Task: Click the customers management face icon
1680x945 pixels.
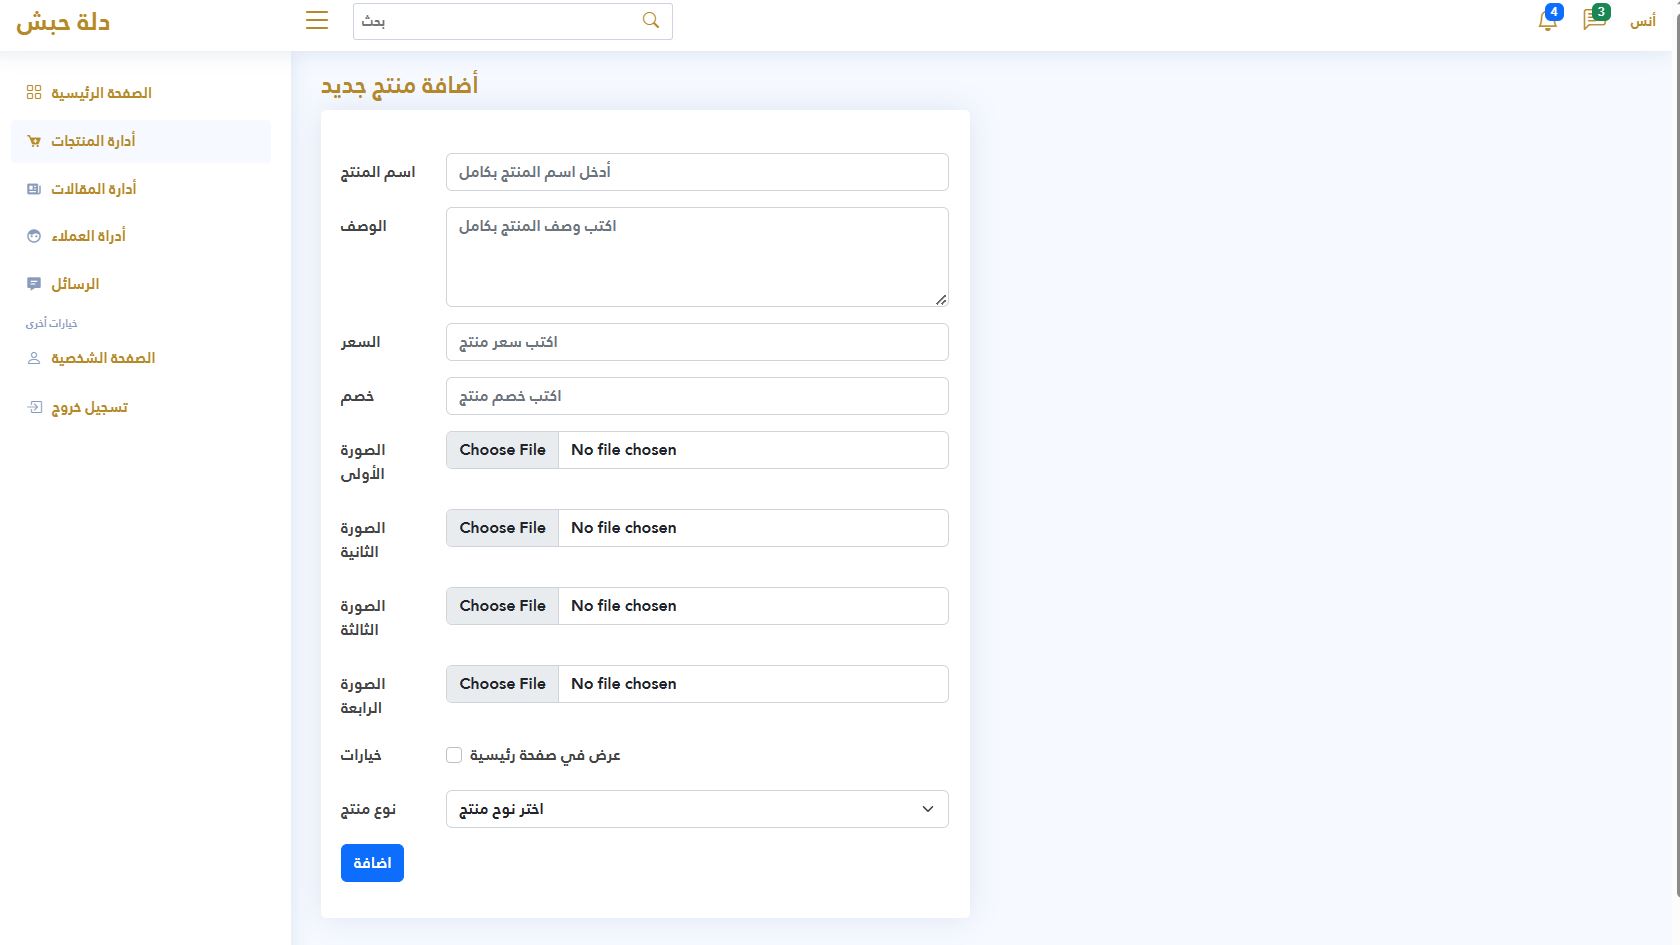Action: (34, 236)
